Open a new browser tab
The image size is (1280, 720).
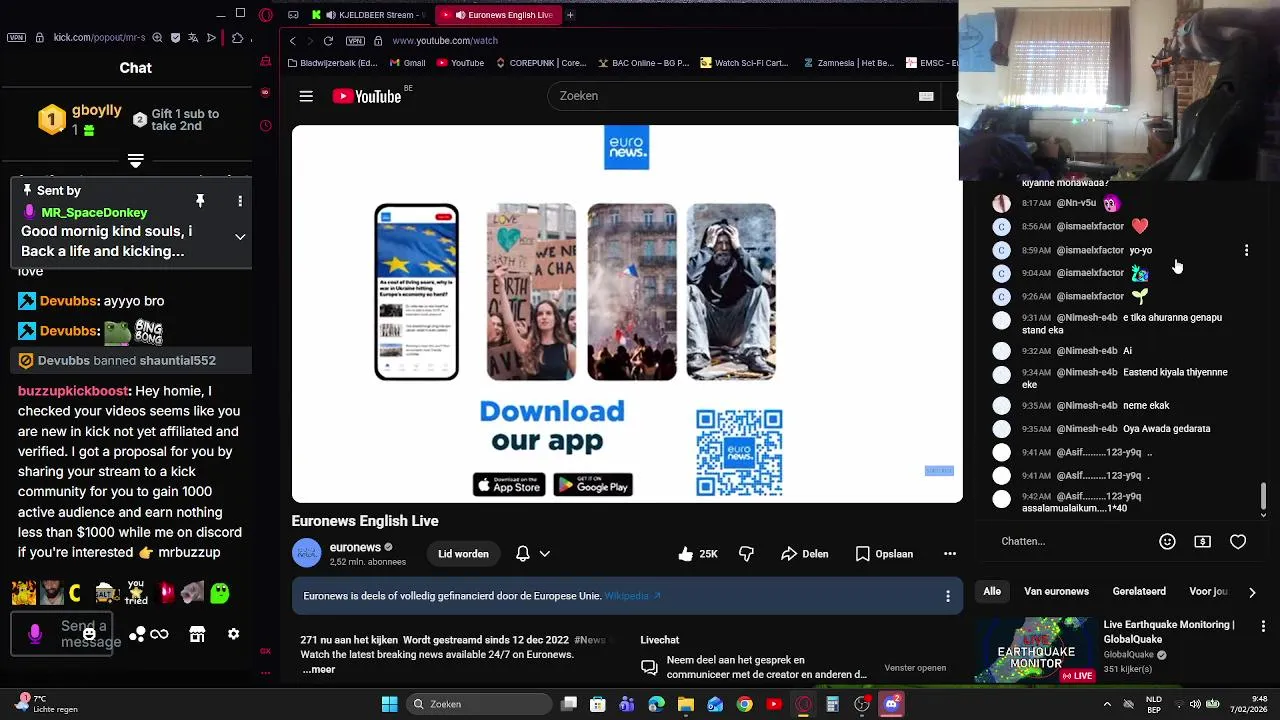tap(570, 15)
